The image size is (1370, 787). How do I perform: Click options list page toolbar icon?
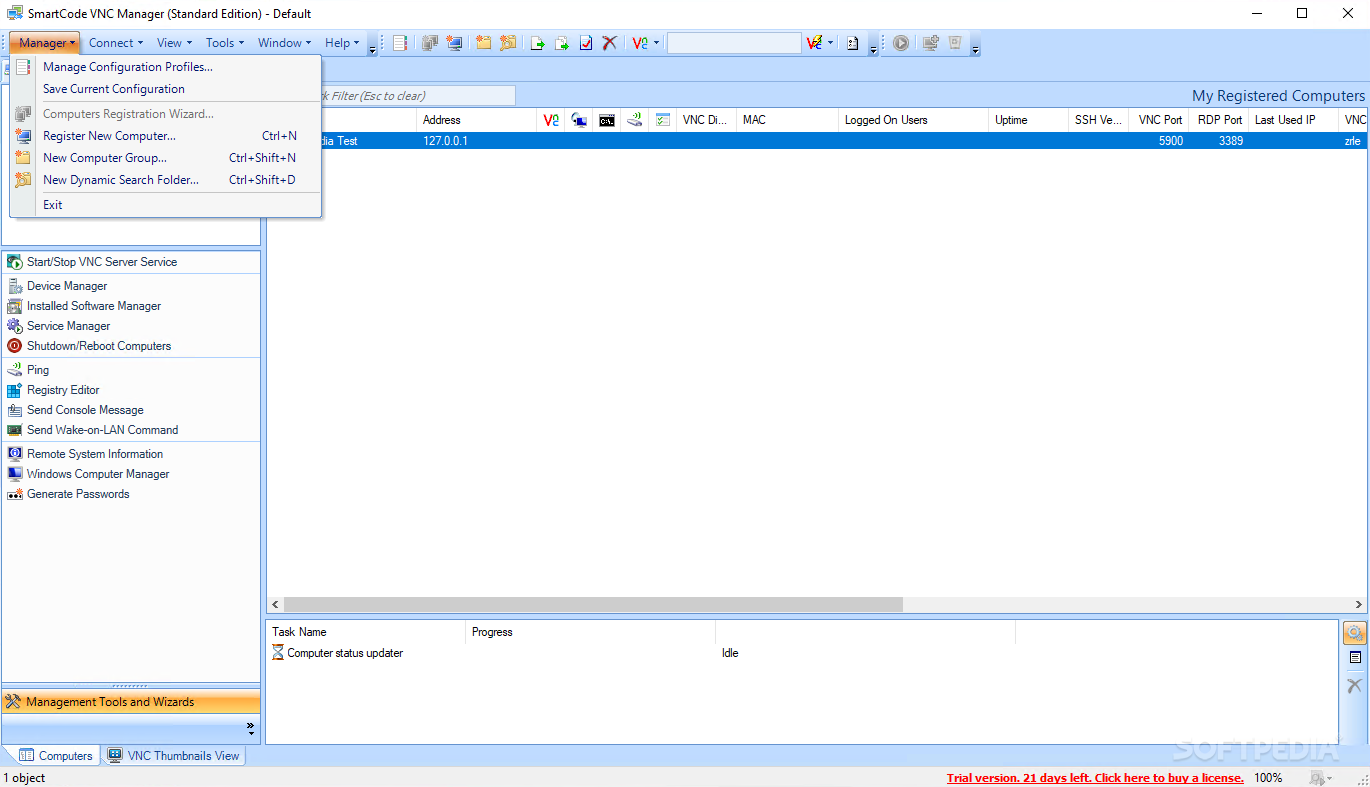coord(853,43)
